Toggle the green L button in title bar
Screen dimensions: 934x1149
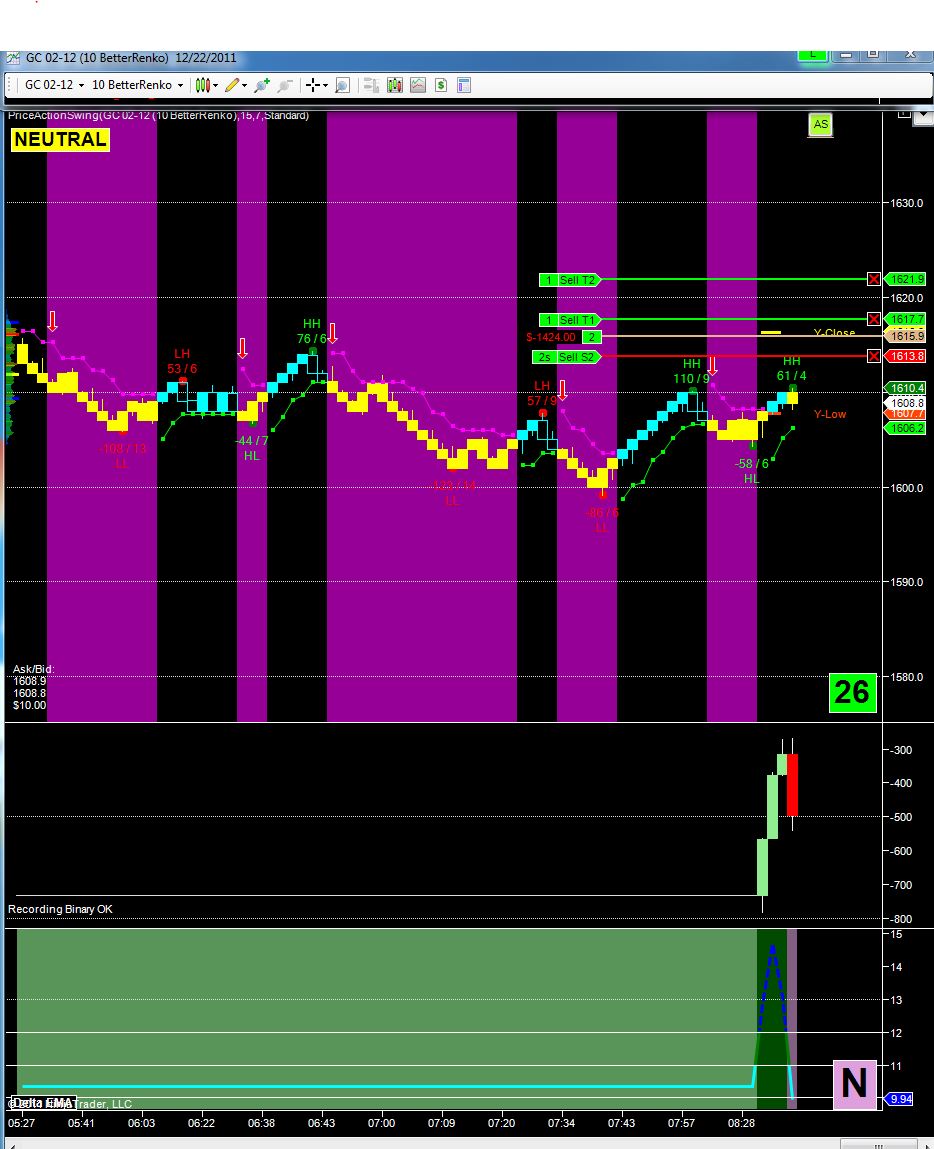(x=812, y=55)
